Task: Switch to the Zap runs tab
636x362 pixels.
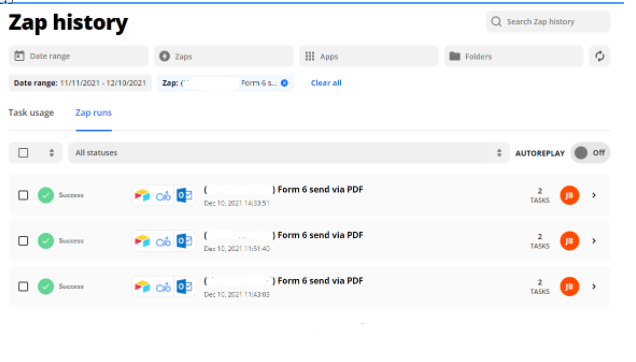Action: [x=93, y=113]
